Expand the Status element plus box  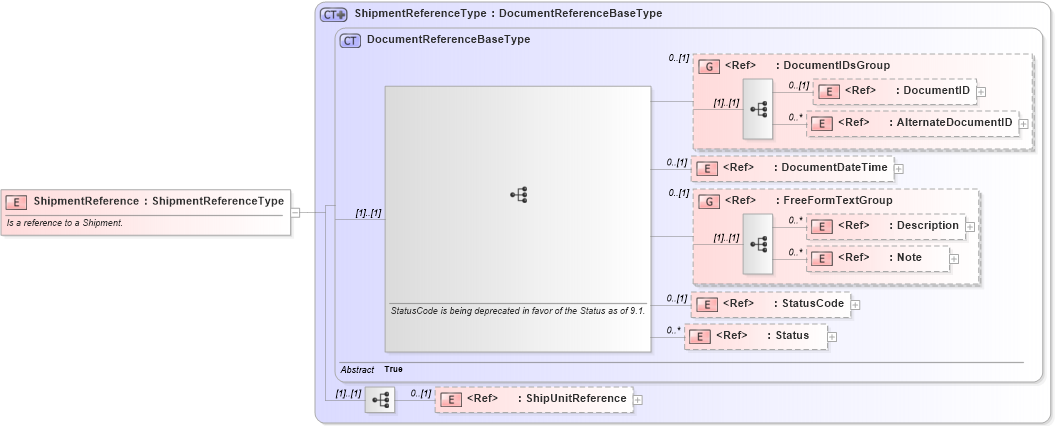(832, 336)
